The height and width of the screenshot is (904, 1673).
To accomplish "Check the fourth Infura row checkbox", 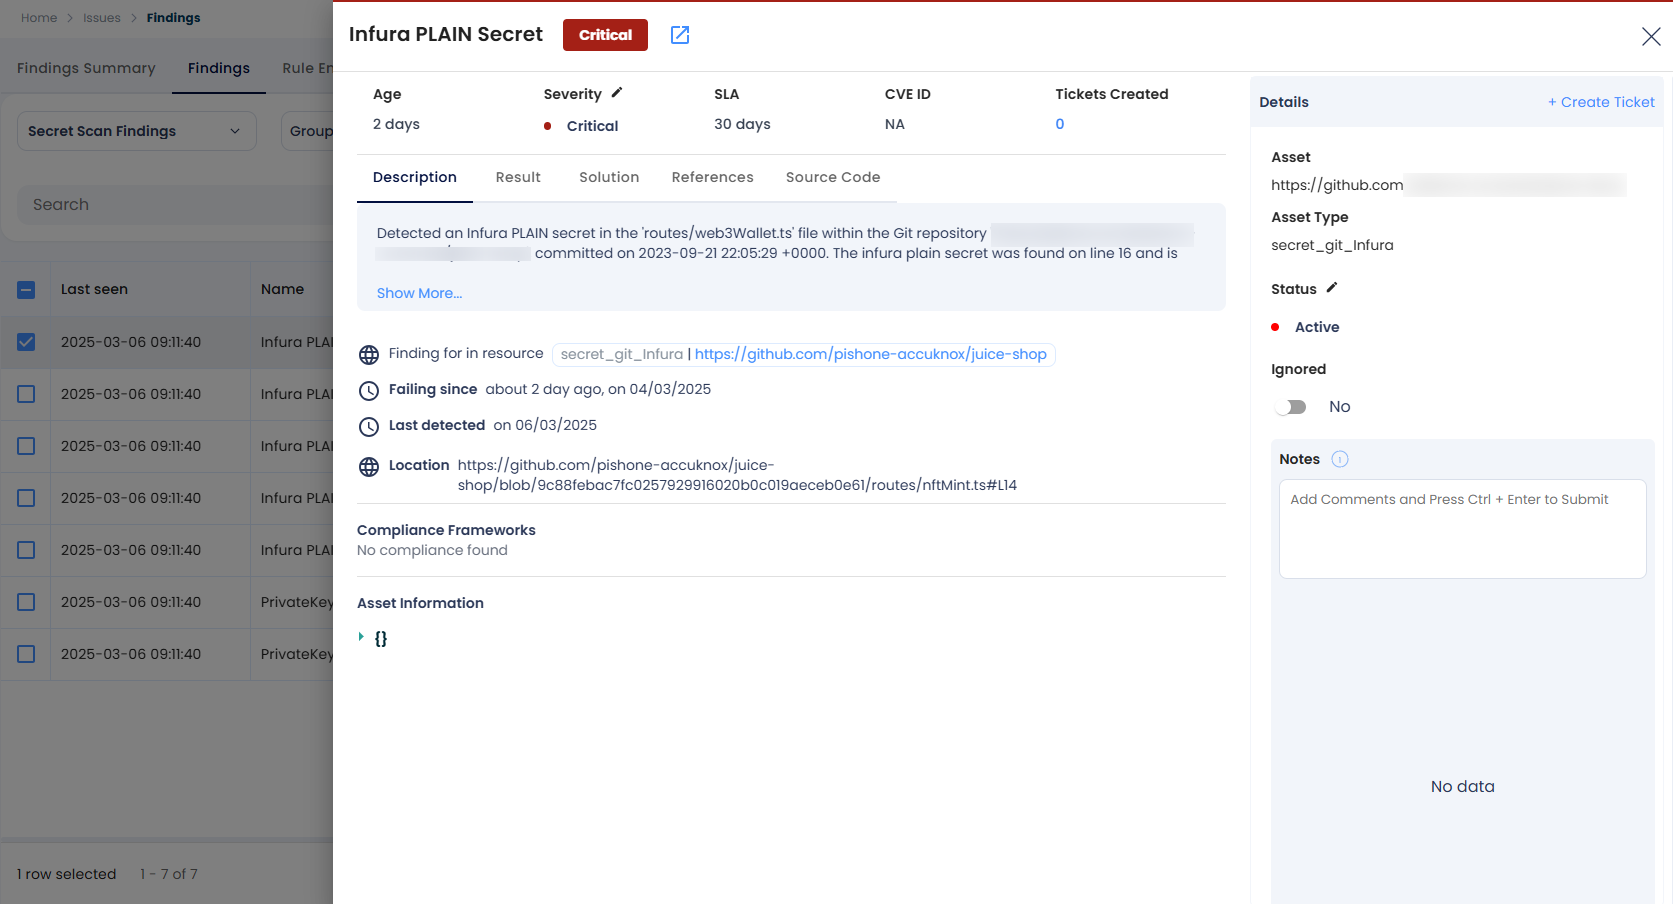I will tap(26, 498).
